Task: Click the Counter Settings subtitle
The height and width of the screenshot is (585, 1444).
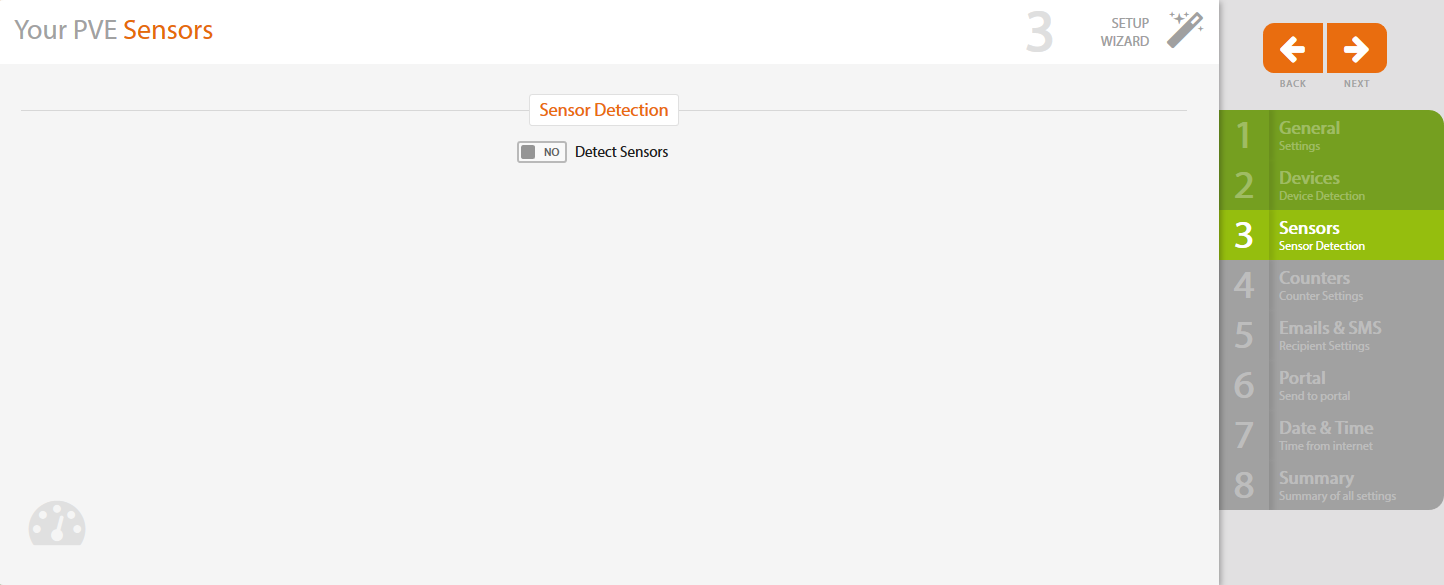Action: (1320, 296)
